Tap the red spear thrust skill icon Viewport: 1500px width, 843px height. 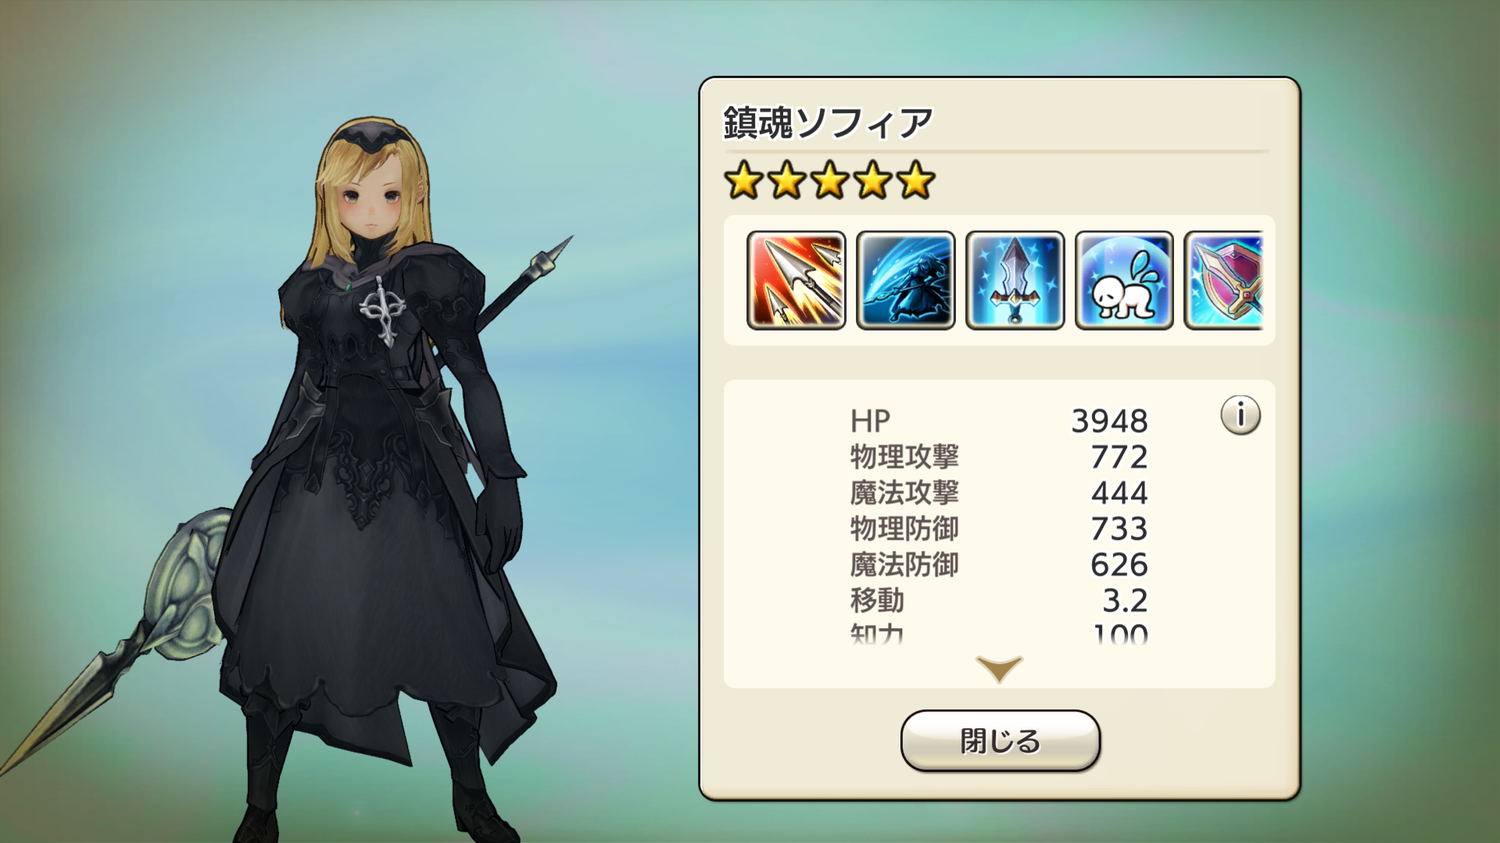pos(796,280)
